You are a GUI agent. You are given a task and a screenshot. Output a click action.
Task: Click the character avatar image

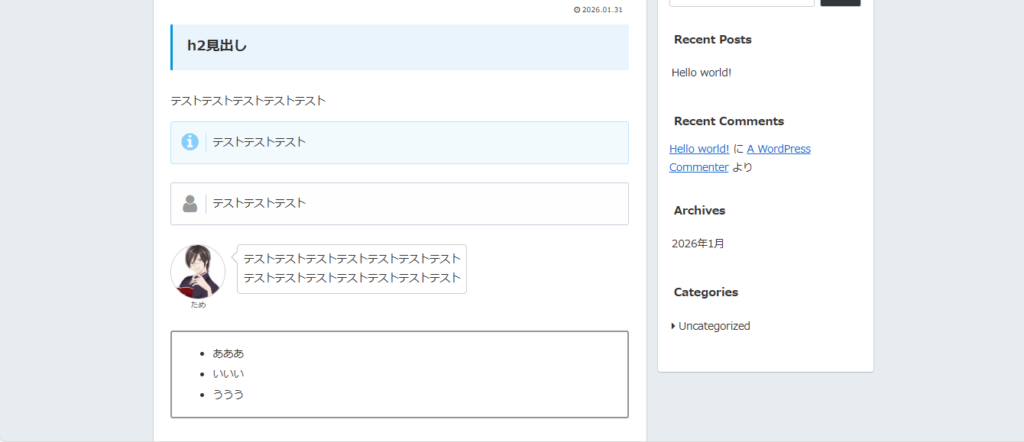[198, 270]
